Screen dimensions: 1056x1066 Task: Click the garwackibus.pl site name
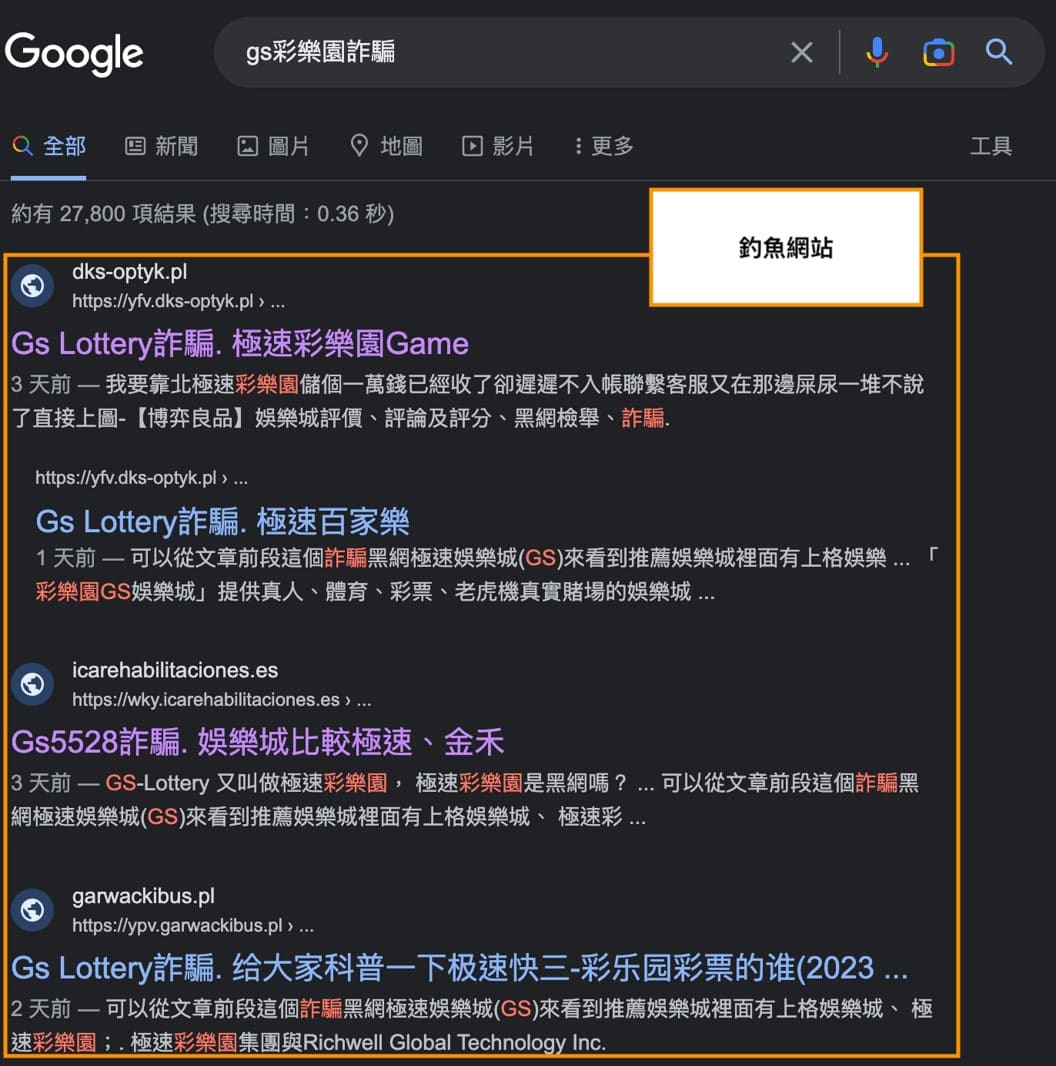point(143,896)
